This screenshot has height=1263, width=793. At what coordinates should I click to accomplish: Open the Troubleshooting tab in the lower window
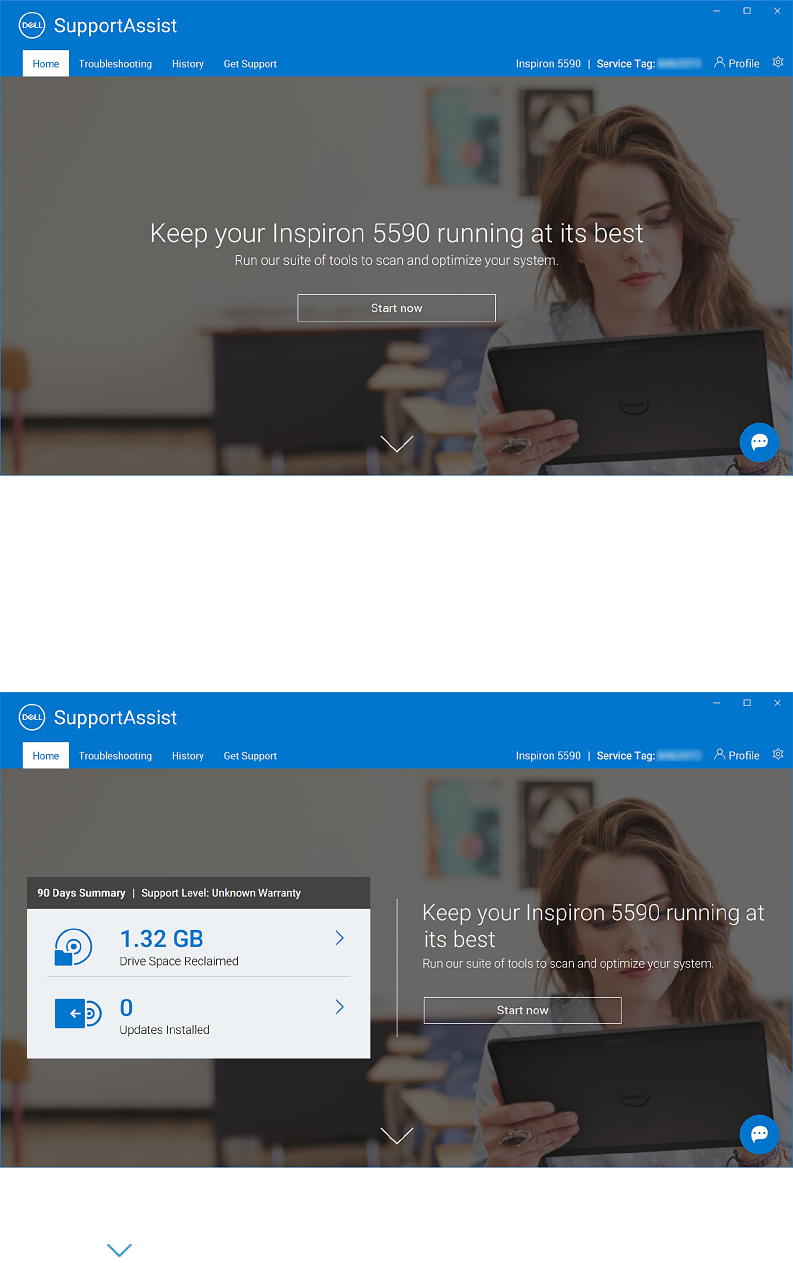click(116, 756)
